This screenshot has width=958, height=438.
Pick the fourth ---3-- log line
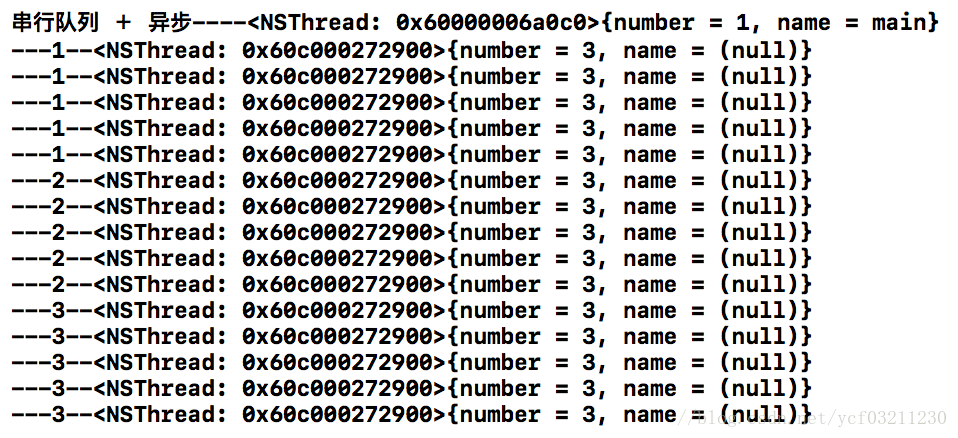click(x=412, y=388)
